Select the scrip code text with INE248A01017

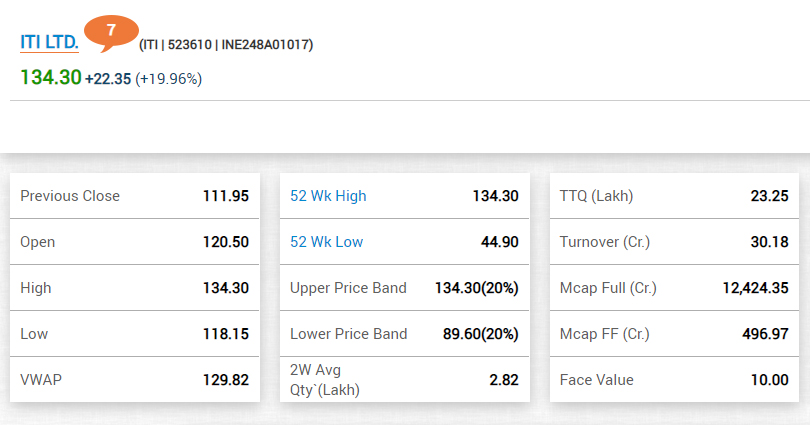click(x=226, y=45)
